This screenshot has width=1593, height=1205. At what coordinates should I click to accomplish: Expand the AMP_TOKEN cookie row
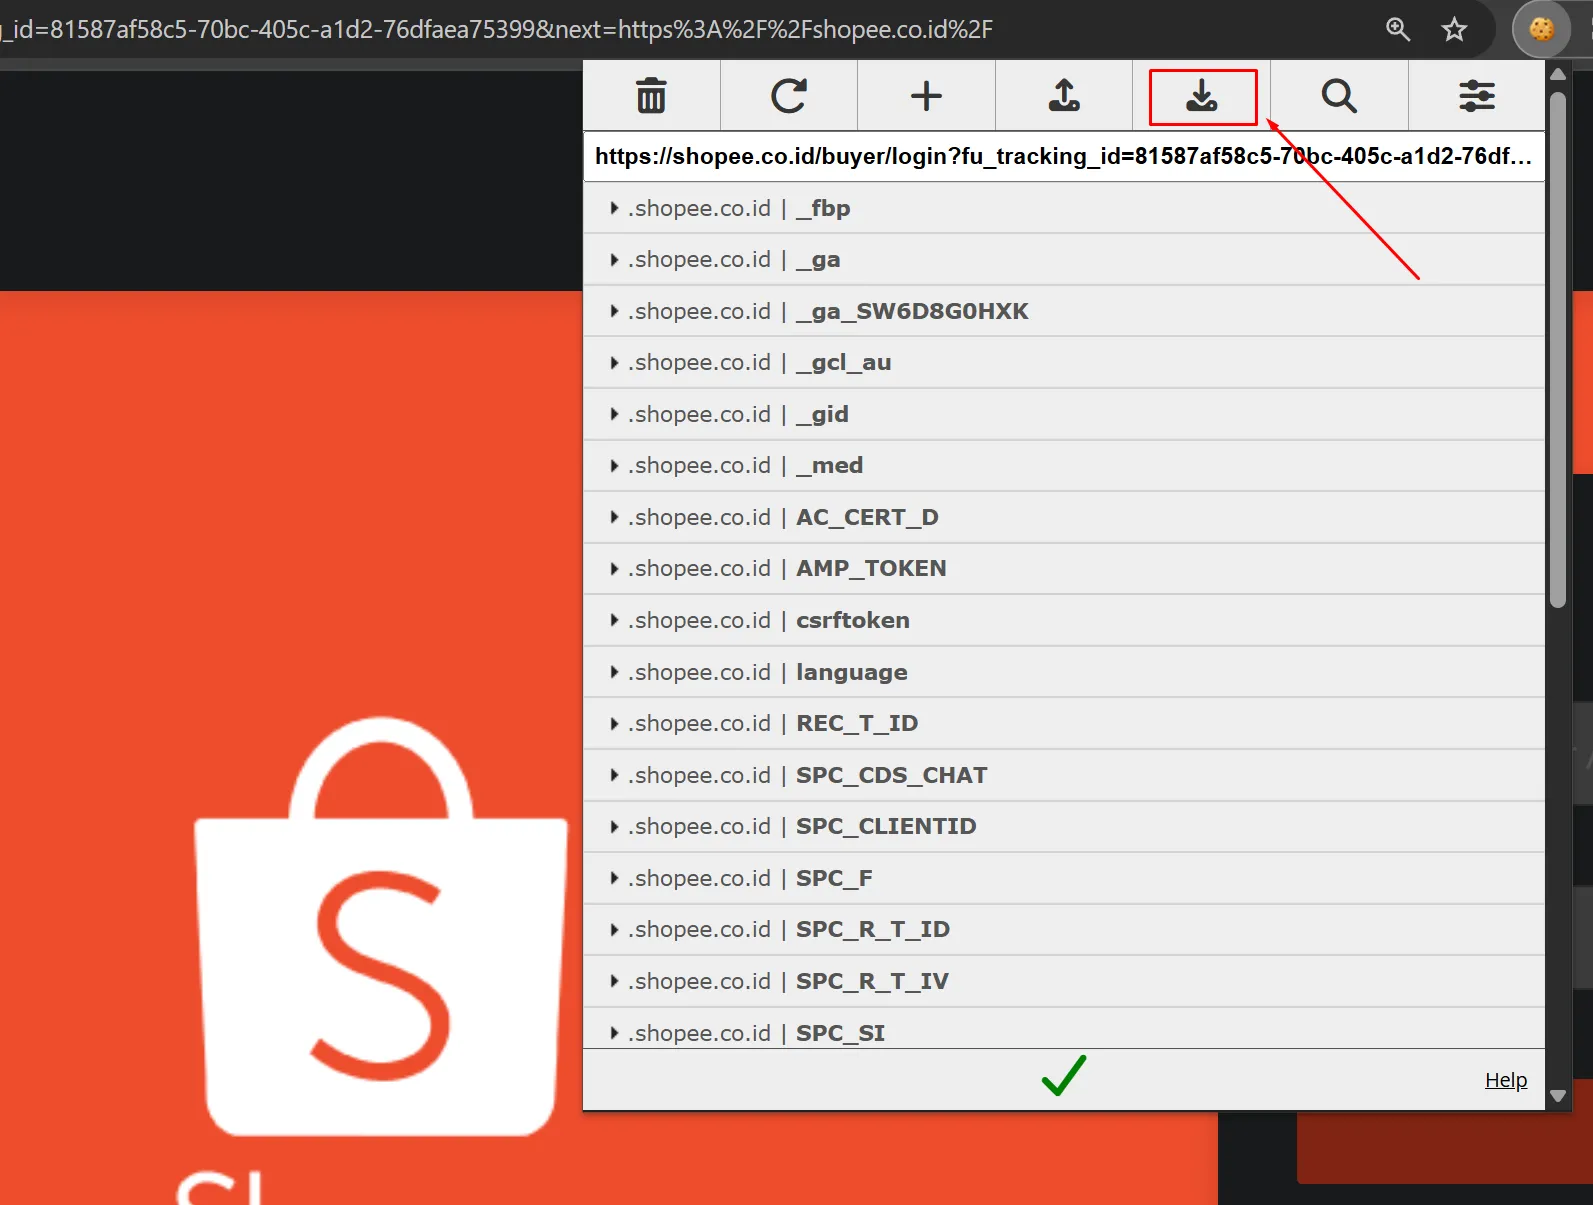click(1064, 568)
